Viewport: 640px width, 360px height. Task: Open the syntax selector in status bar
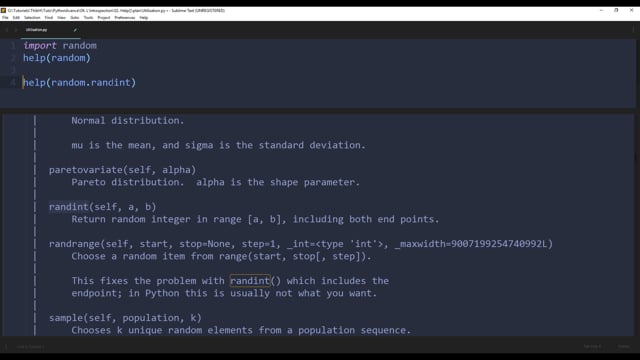click(624, 347)
